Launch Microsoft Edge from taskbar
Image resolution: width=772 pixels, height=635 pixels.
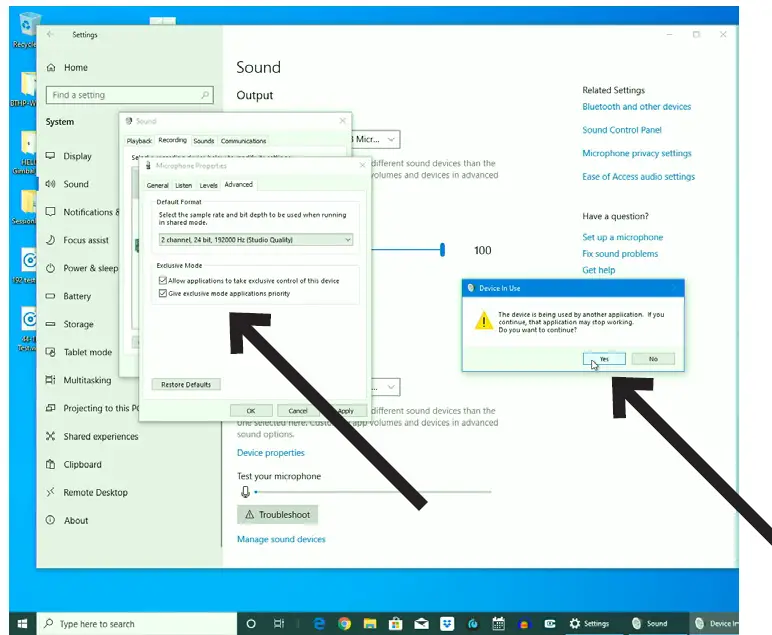319,624
